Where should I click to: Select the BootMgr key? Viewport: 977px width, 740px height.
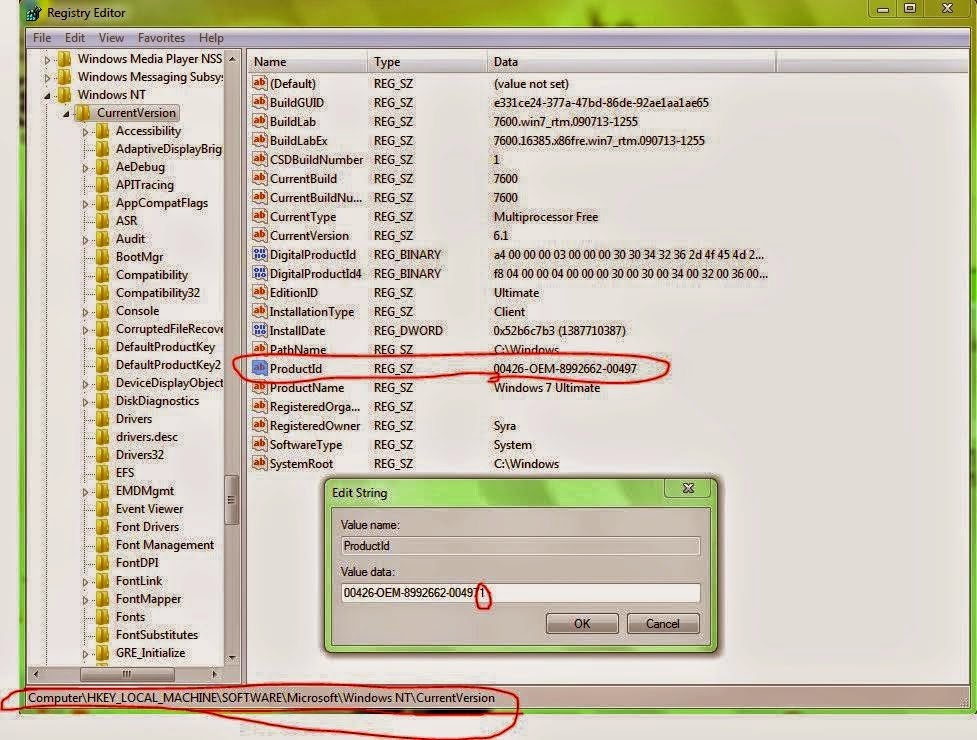[x=139, y=257]
